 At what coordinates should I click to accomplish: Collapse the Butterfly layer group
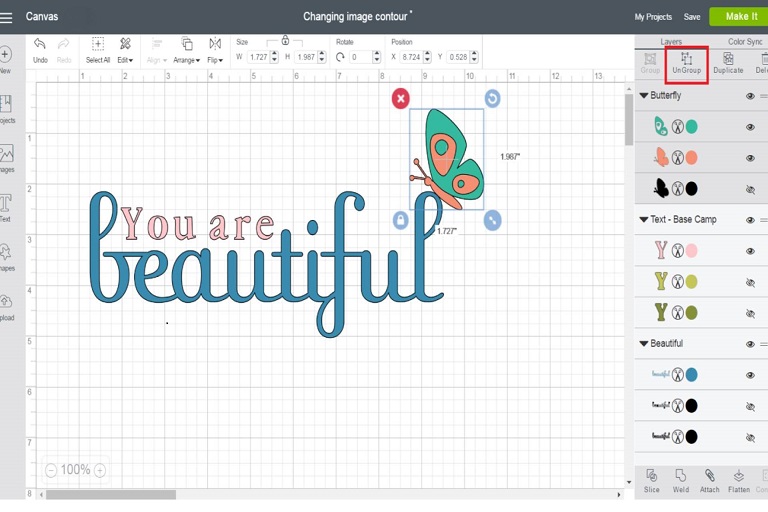pyautogui.click(x=644, y=96)
